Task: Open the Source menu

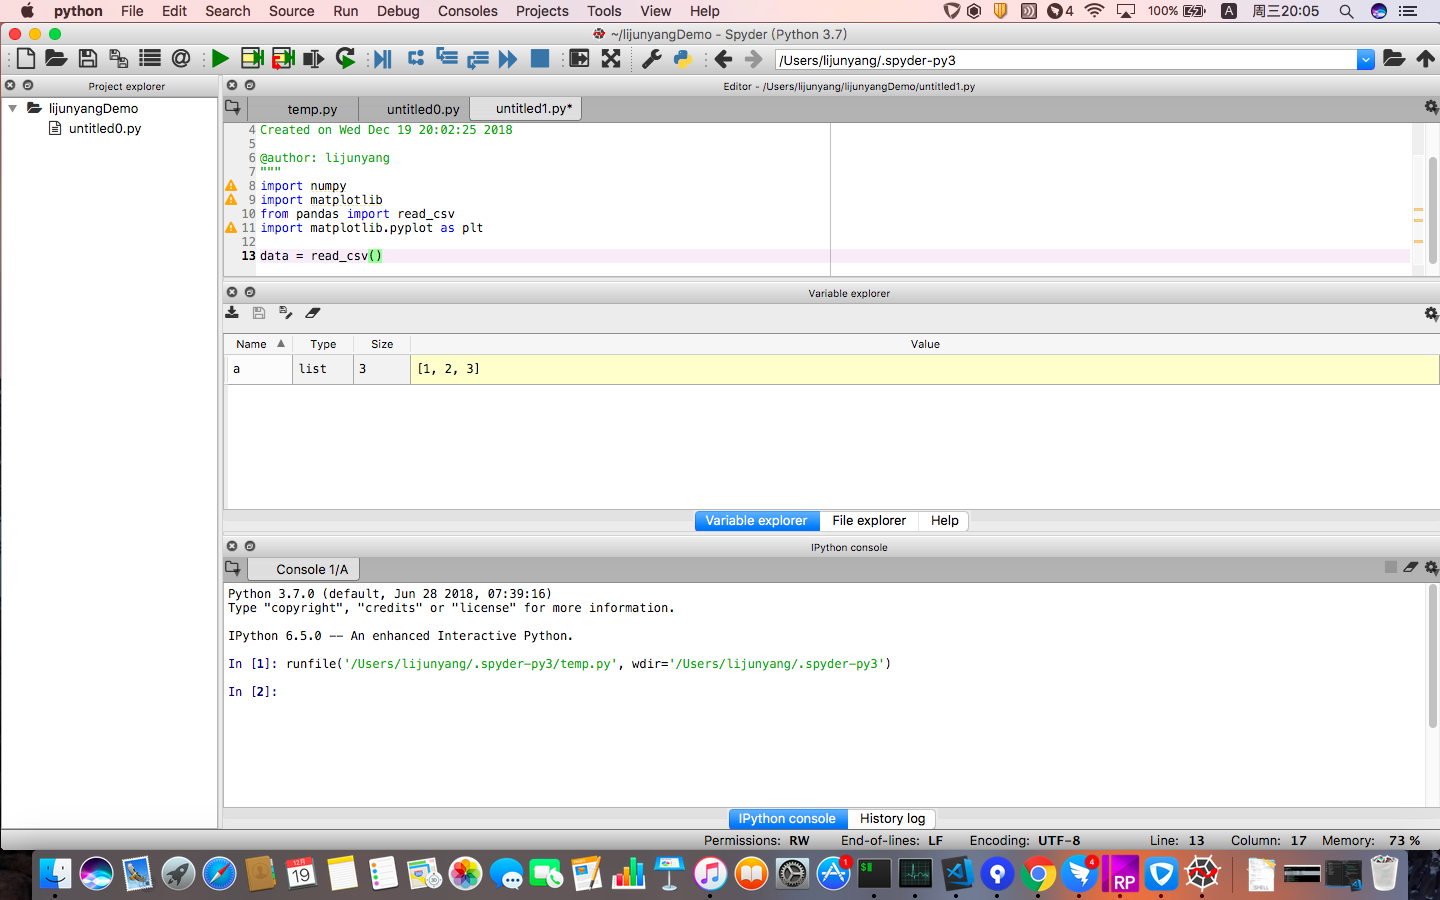Action: [291, 11]
